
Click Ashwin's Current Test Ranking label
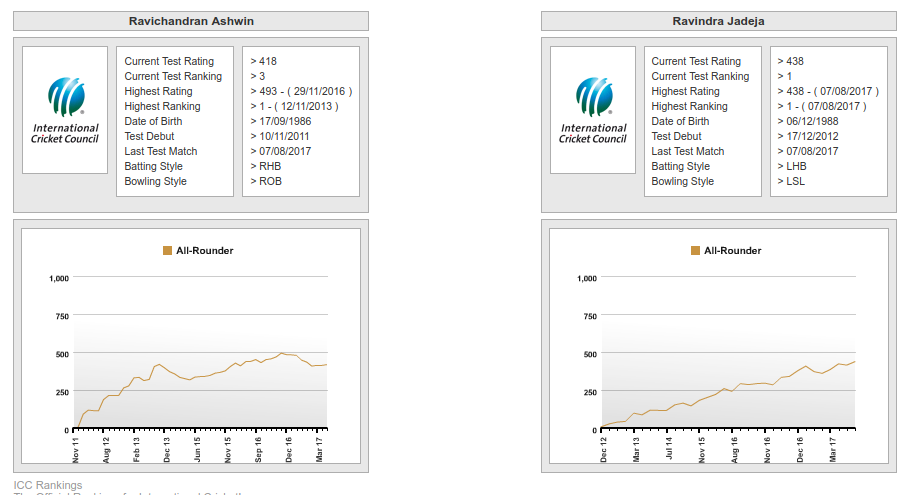[173, 77]
